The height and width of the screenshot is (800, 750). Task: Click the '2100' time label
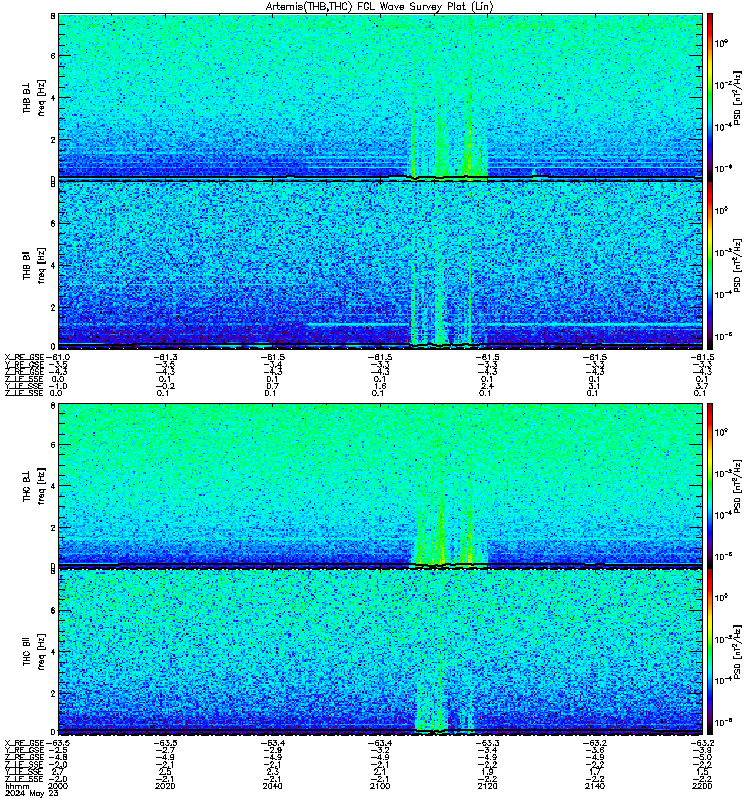(380, 786)
